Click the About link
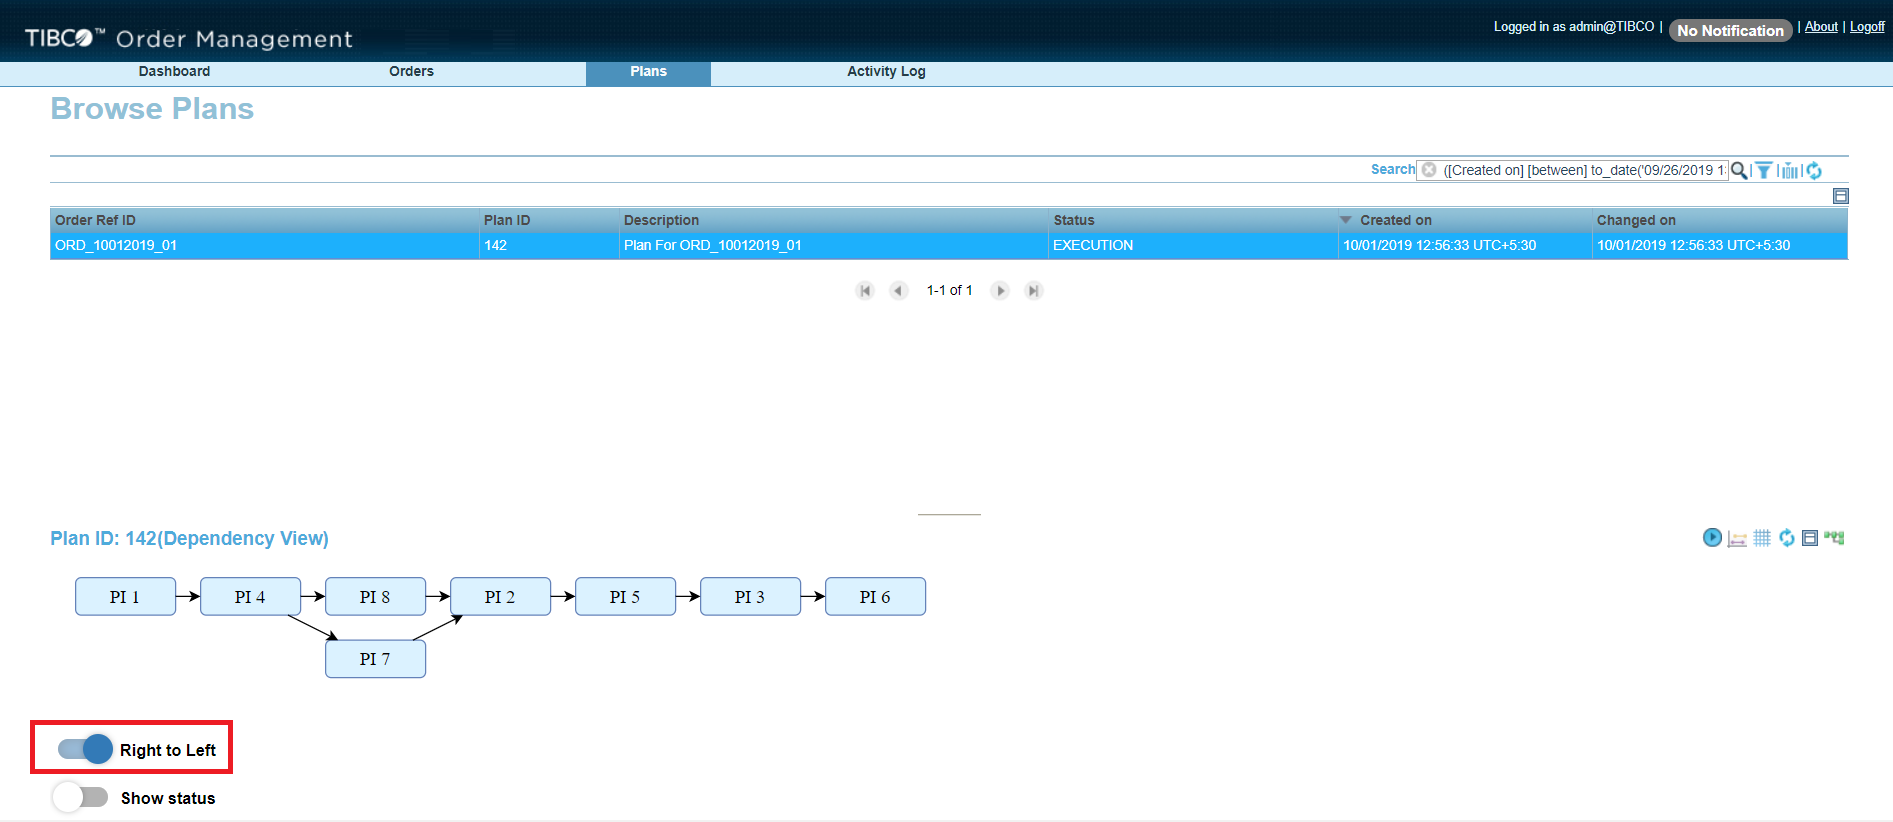Image resolution: width=1893 pixels, height=822 pixels. [x=1821, y=27]
